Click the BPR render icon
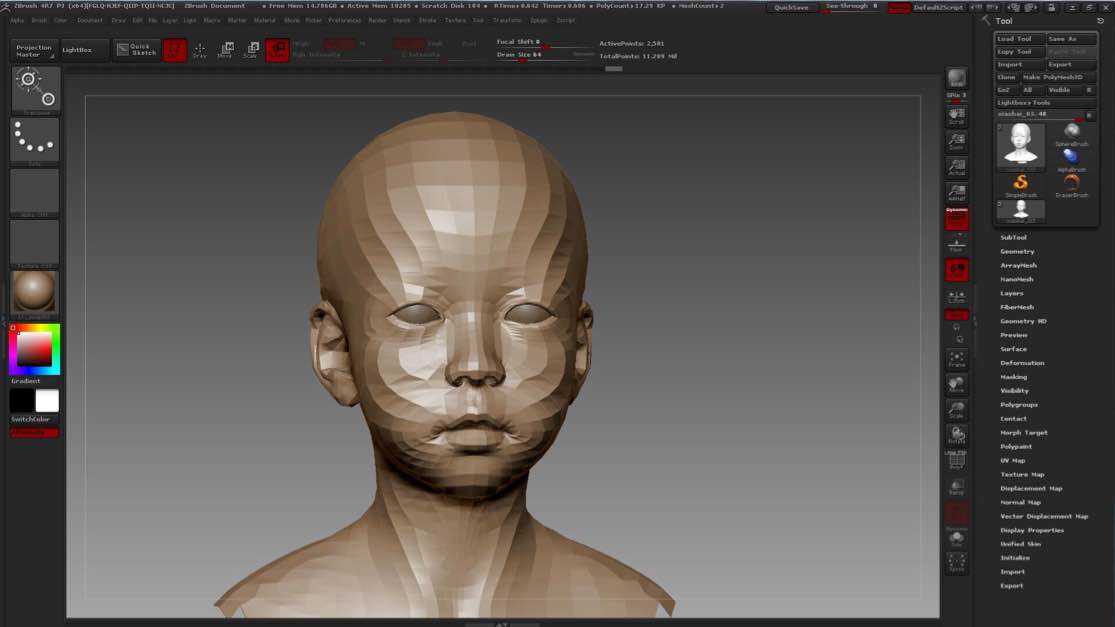 tap(956, 77)
